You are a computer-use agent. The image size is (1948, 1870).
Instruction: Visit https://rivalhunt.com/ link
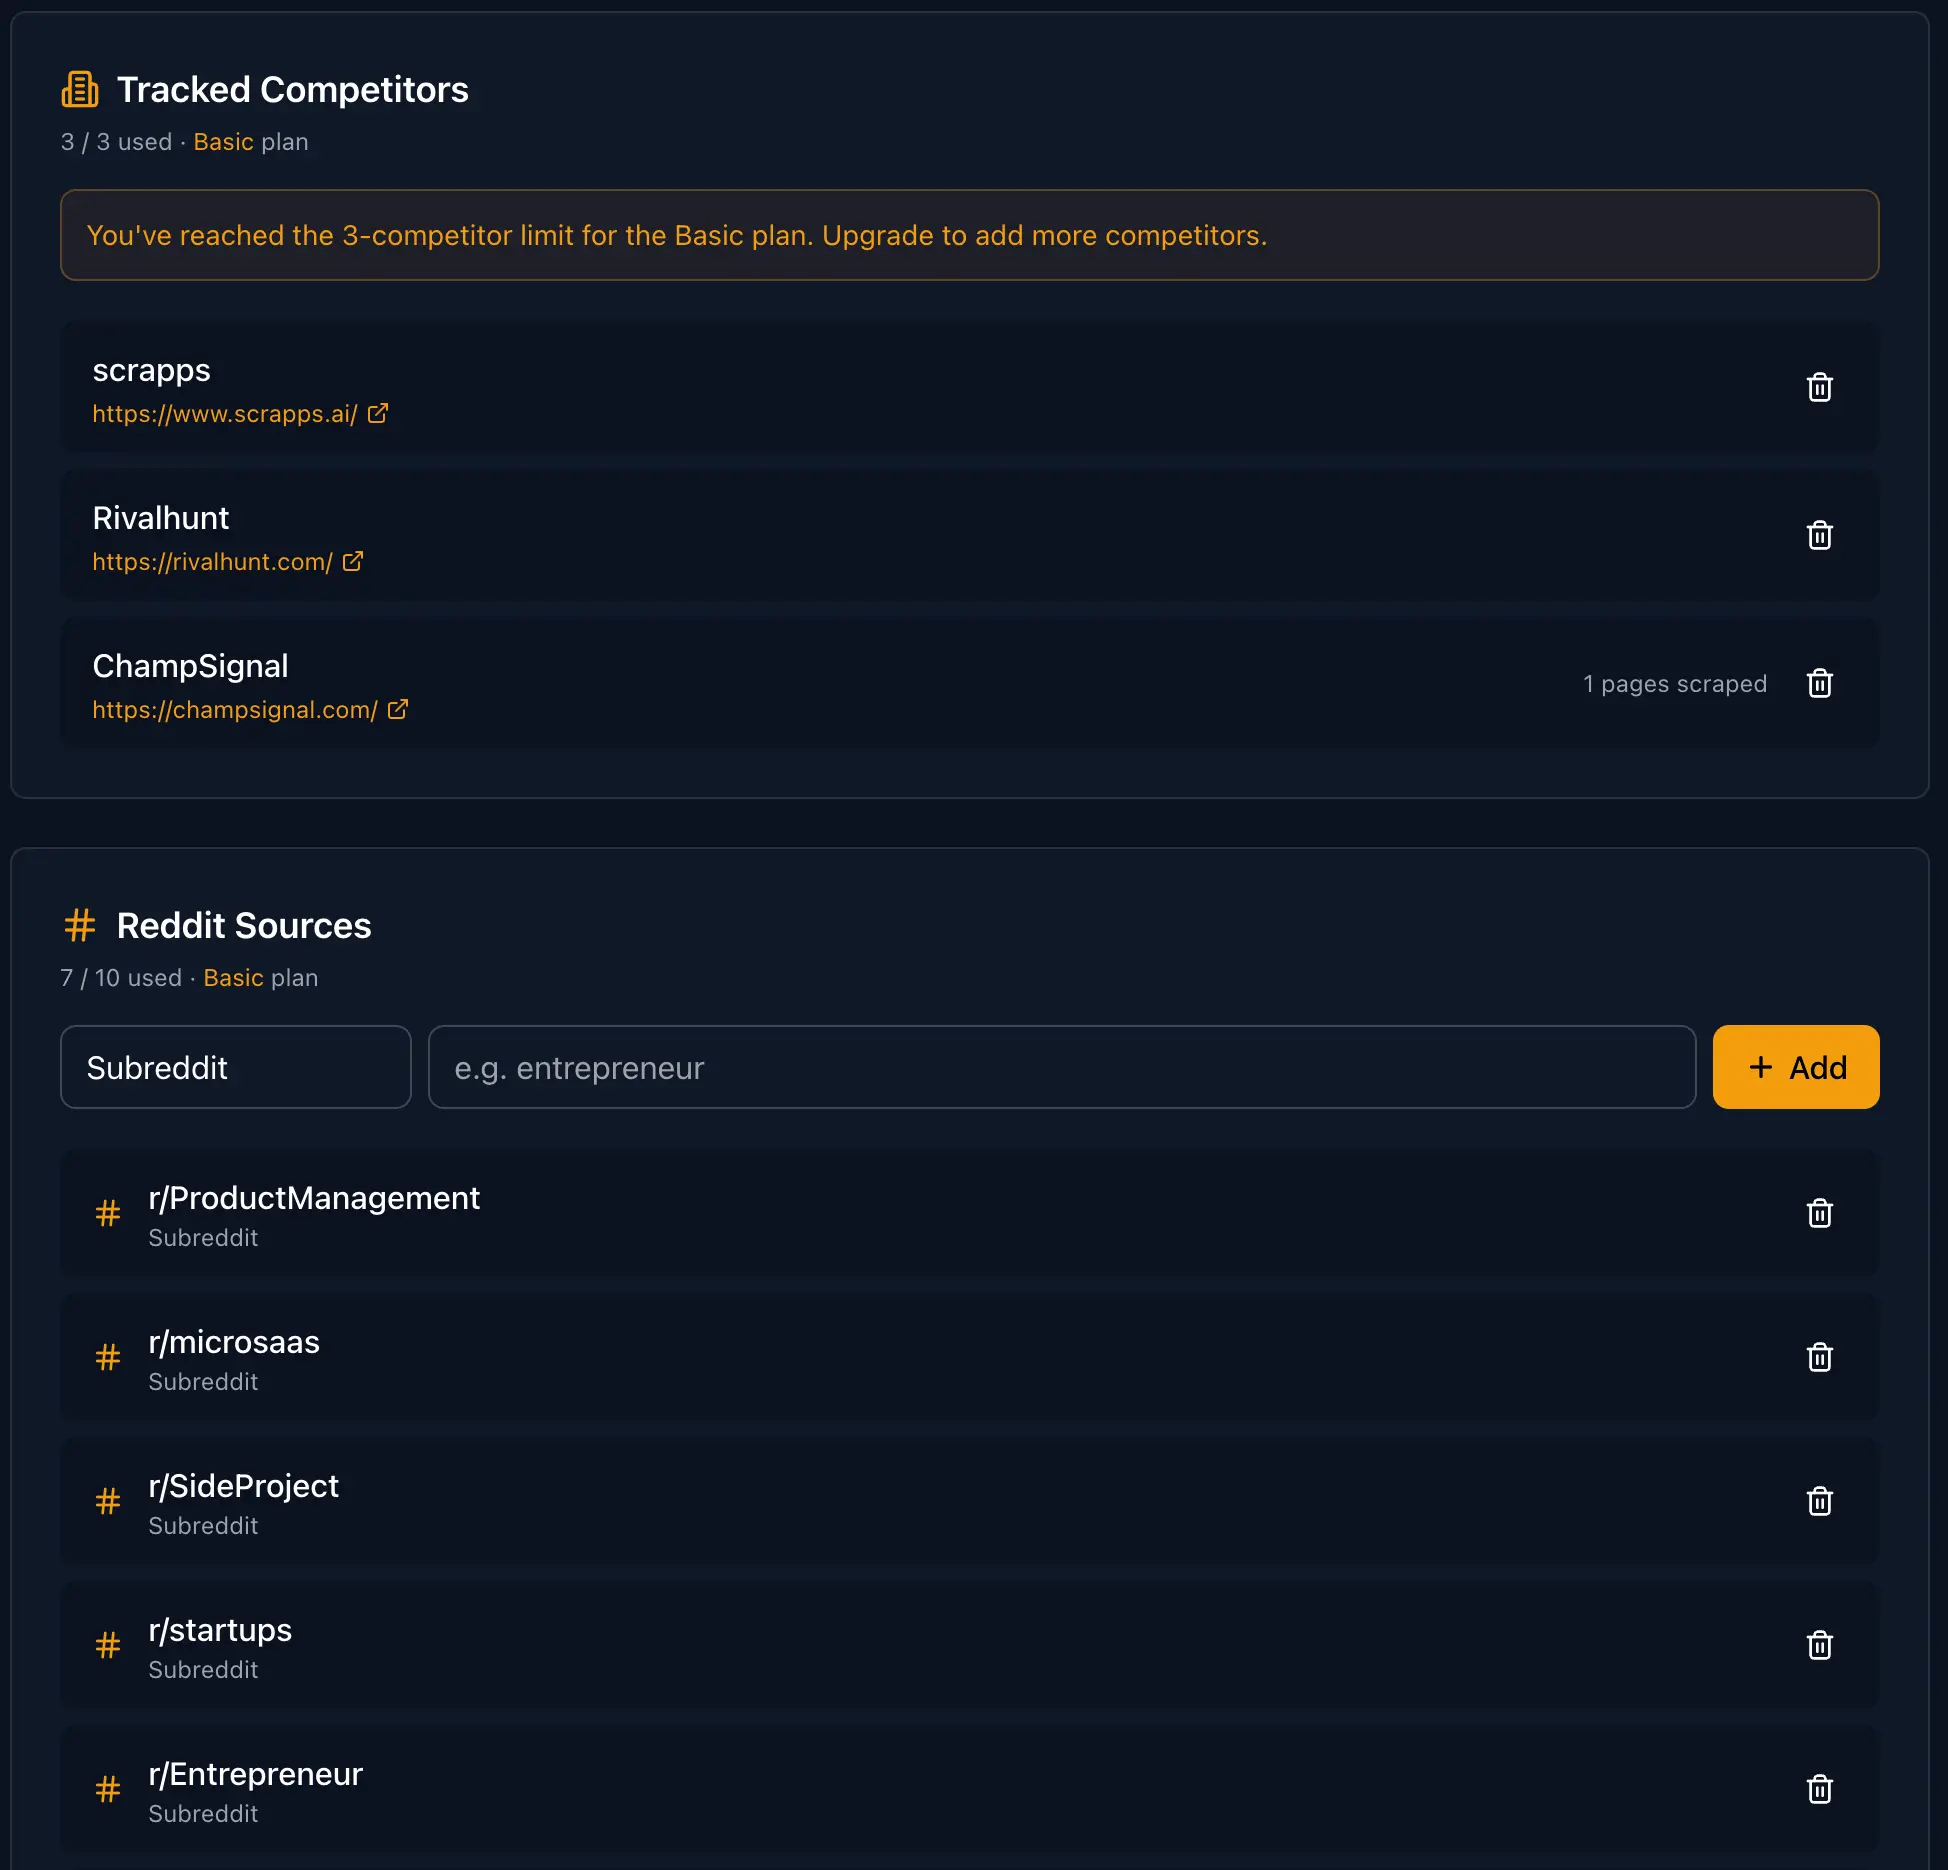coord(212,562)
